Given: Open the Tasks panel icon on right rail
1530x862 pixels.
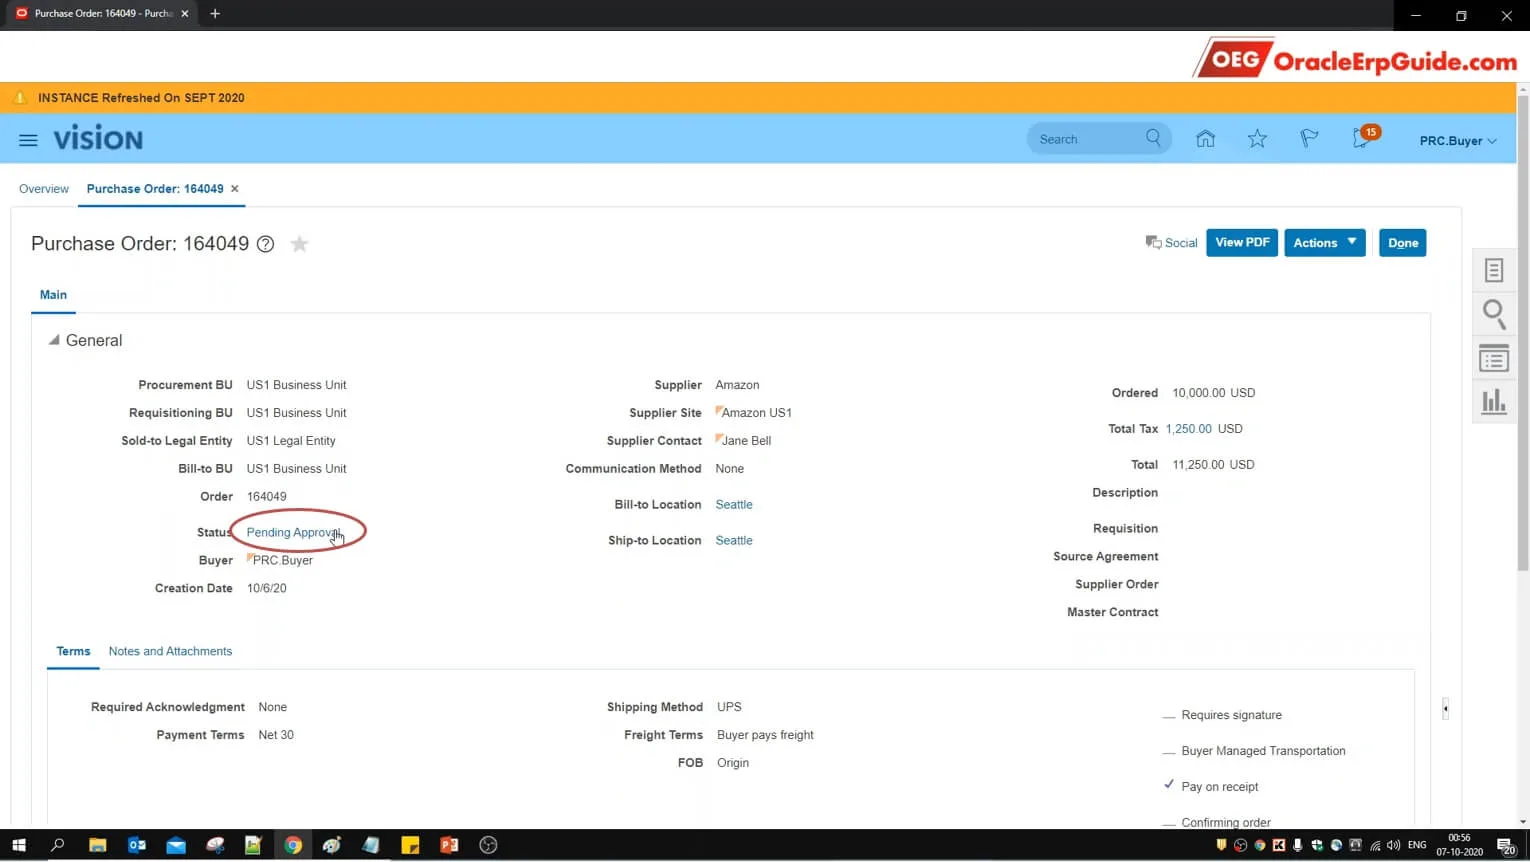Looking at the screenshot, I should (1494, 270).
